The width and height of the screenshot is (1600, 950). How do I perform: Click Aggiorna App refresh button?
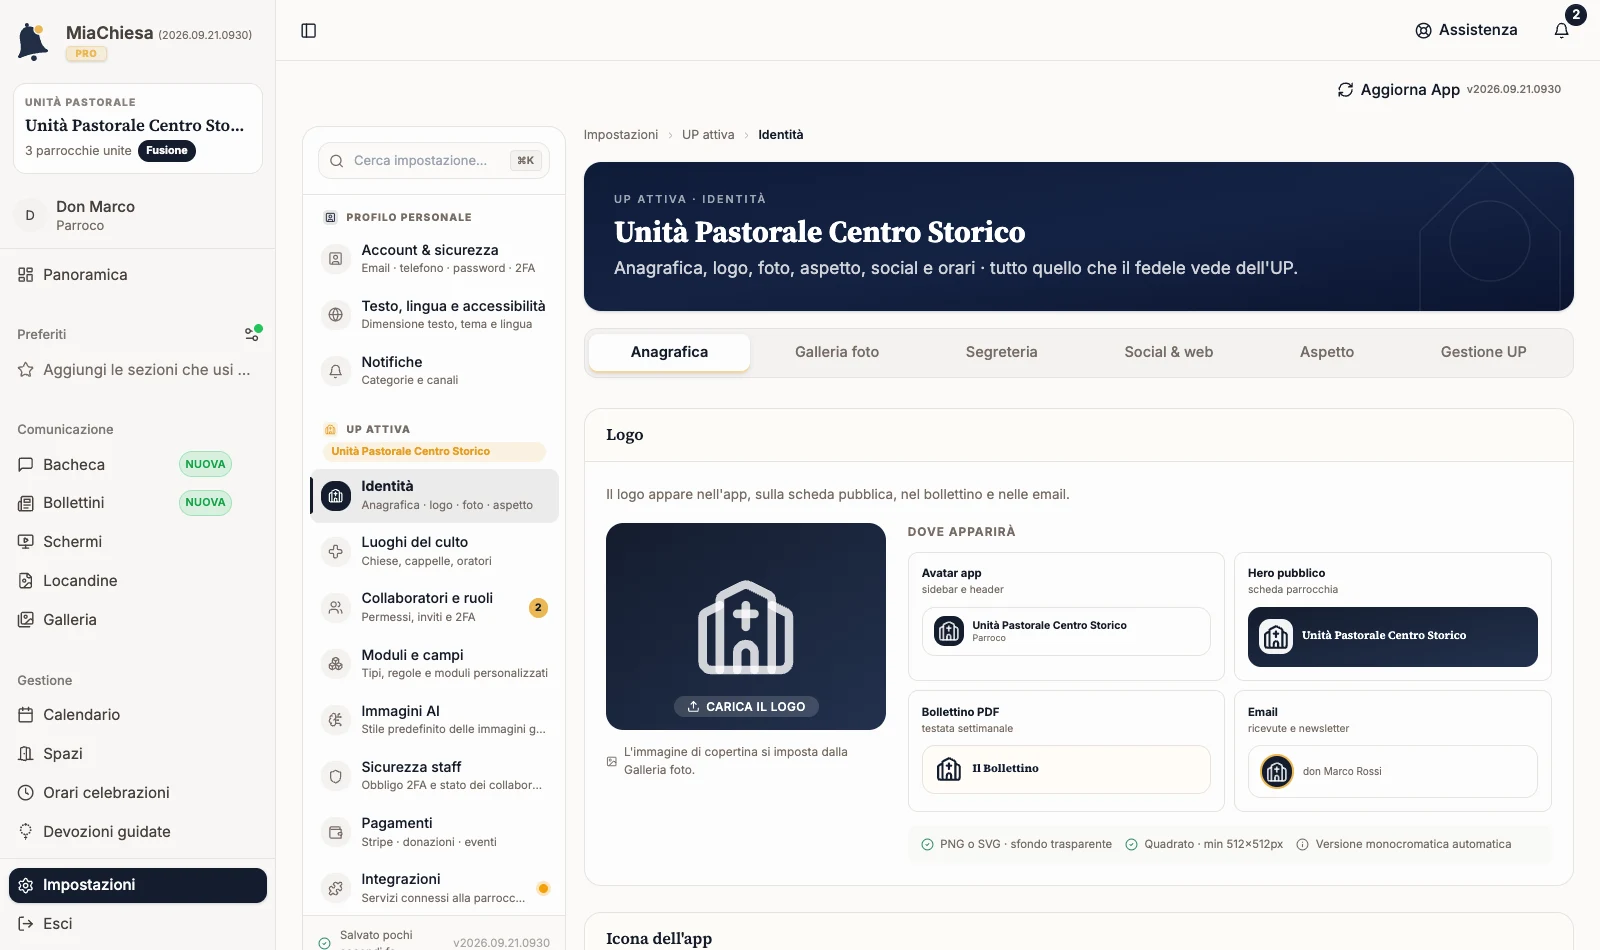coord(1398,89)
